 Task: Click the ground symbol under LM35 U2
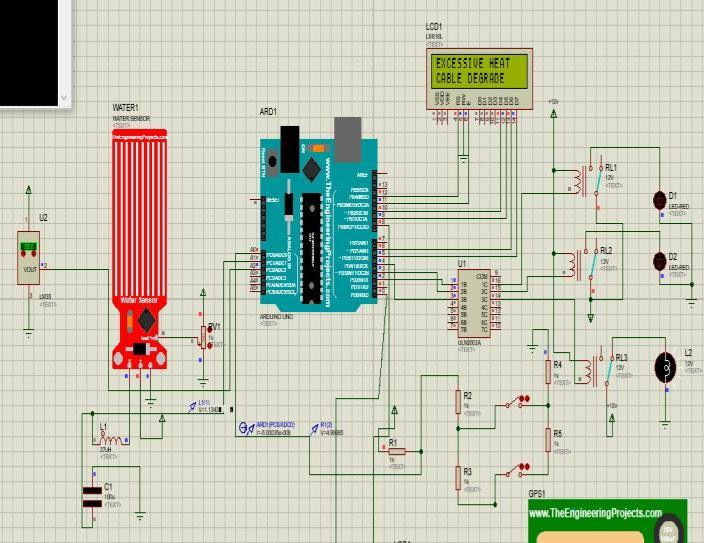click(x=28, y=334)
